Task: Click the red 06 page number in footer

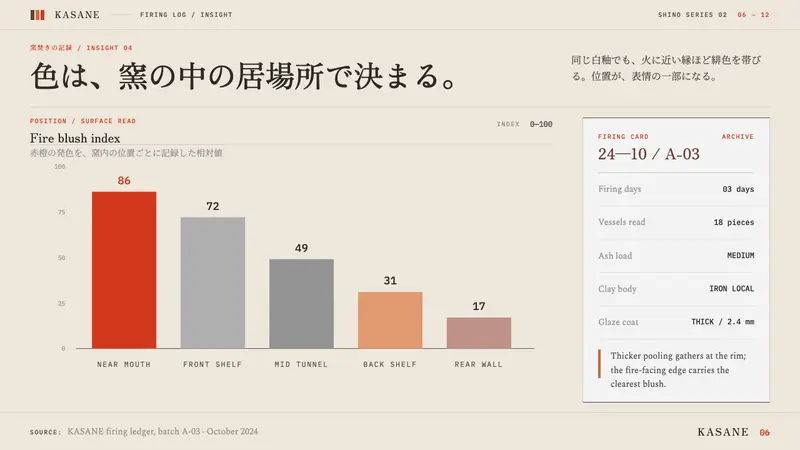Action: (x=764, y=433)
